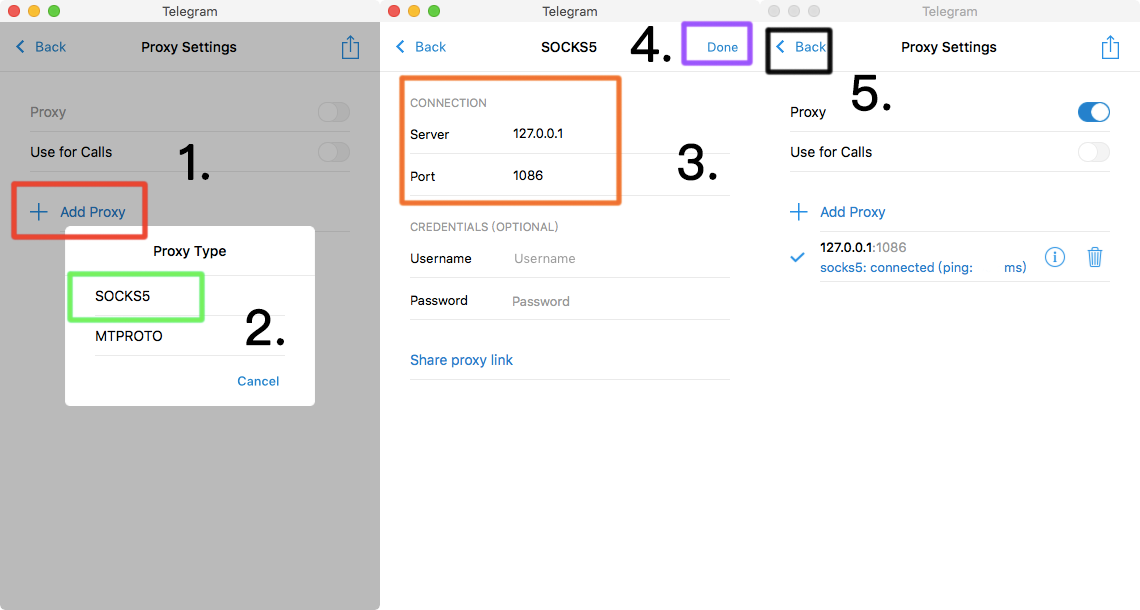Click the plus icon next to Add Proxy in right window

(x=798, y=212)
